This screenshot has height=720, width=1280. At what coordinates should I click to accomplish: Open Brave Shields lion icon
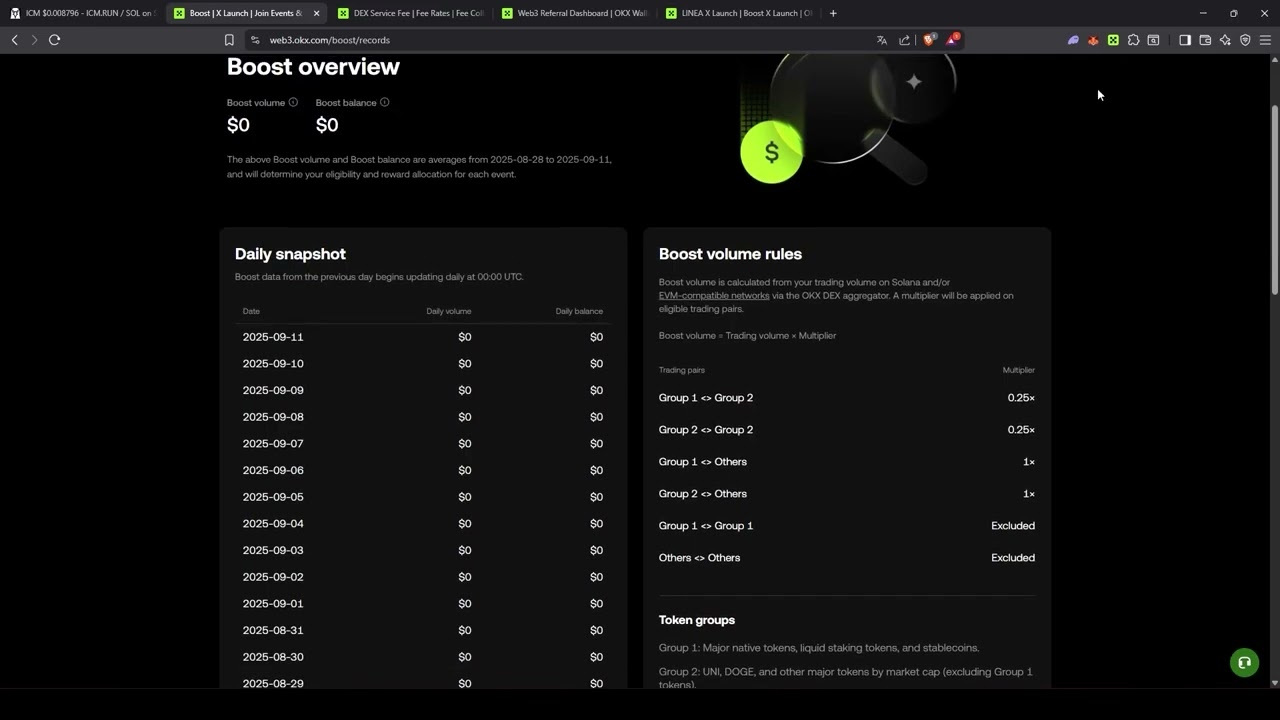point(929,40)
